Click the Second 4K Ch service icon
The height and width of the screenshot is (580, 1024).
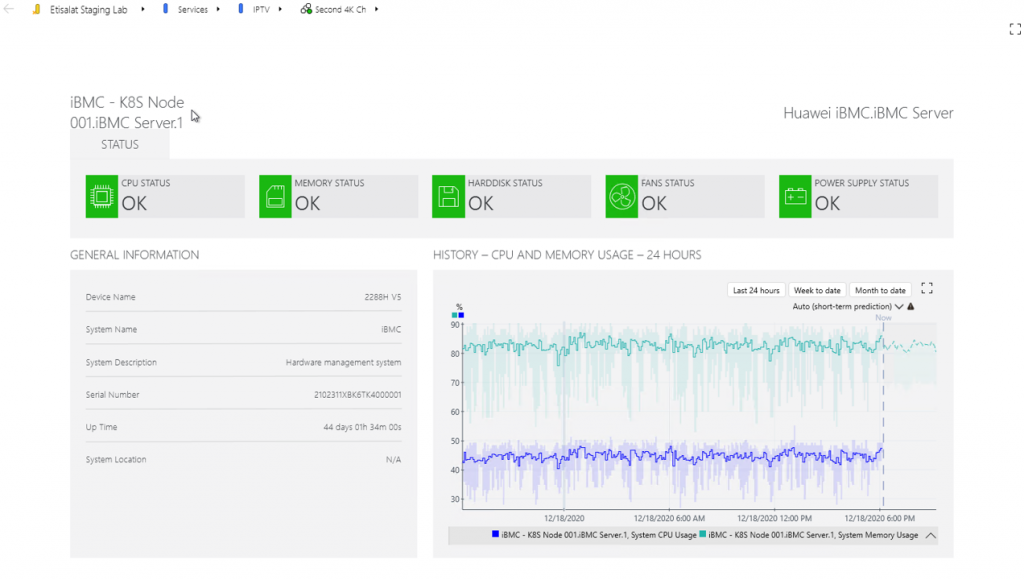[x=306, y=9]
